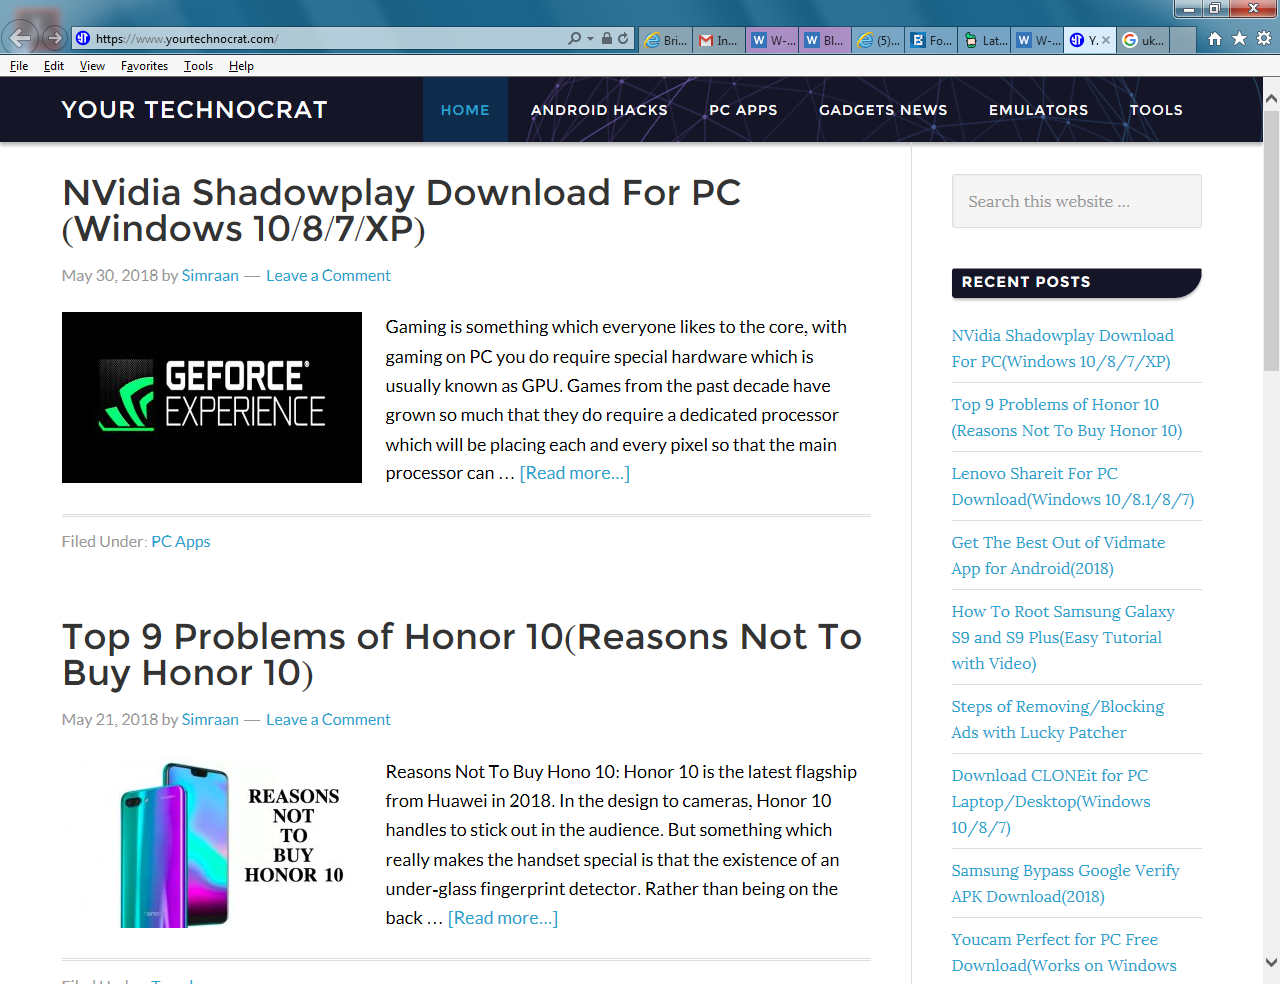1280x984 pixels.
Task: Open the Help menu
Action: click(x=241, y=66)
